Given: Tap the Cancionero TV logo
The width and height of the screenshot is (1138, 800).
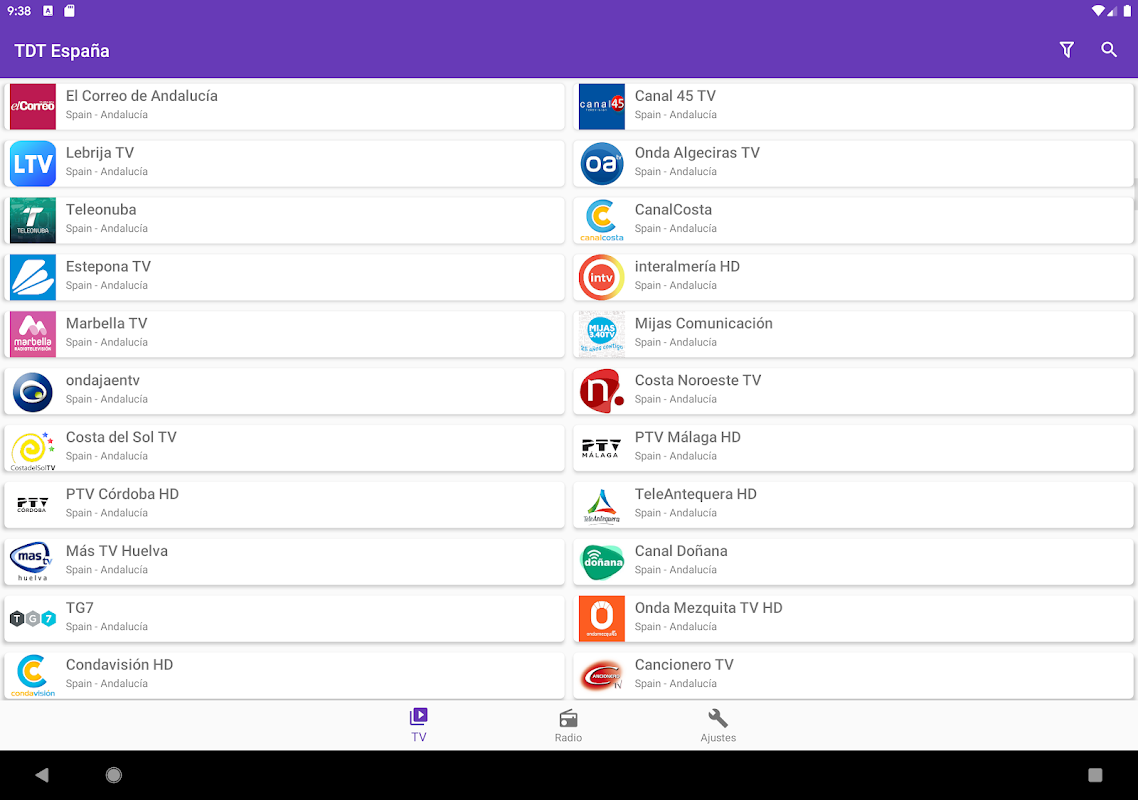Looking at the screenshot, I should [x=602, y=676].
